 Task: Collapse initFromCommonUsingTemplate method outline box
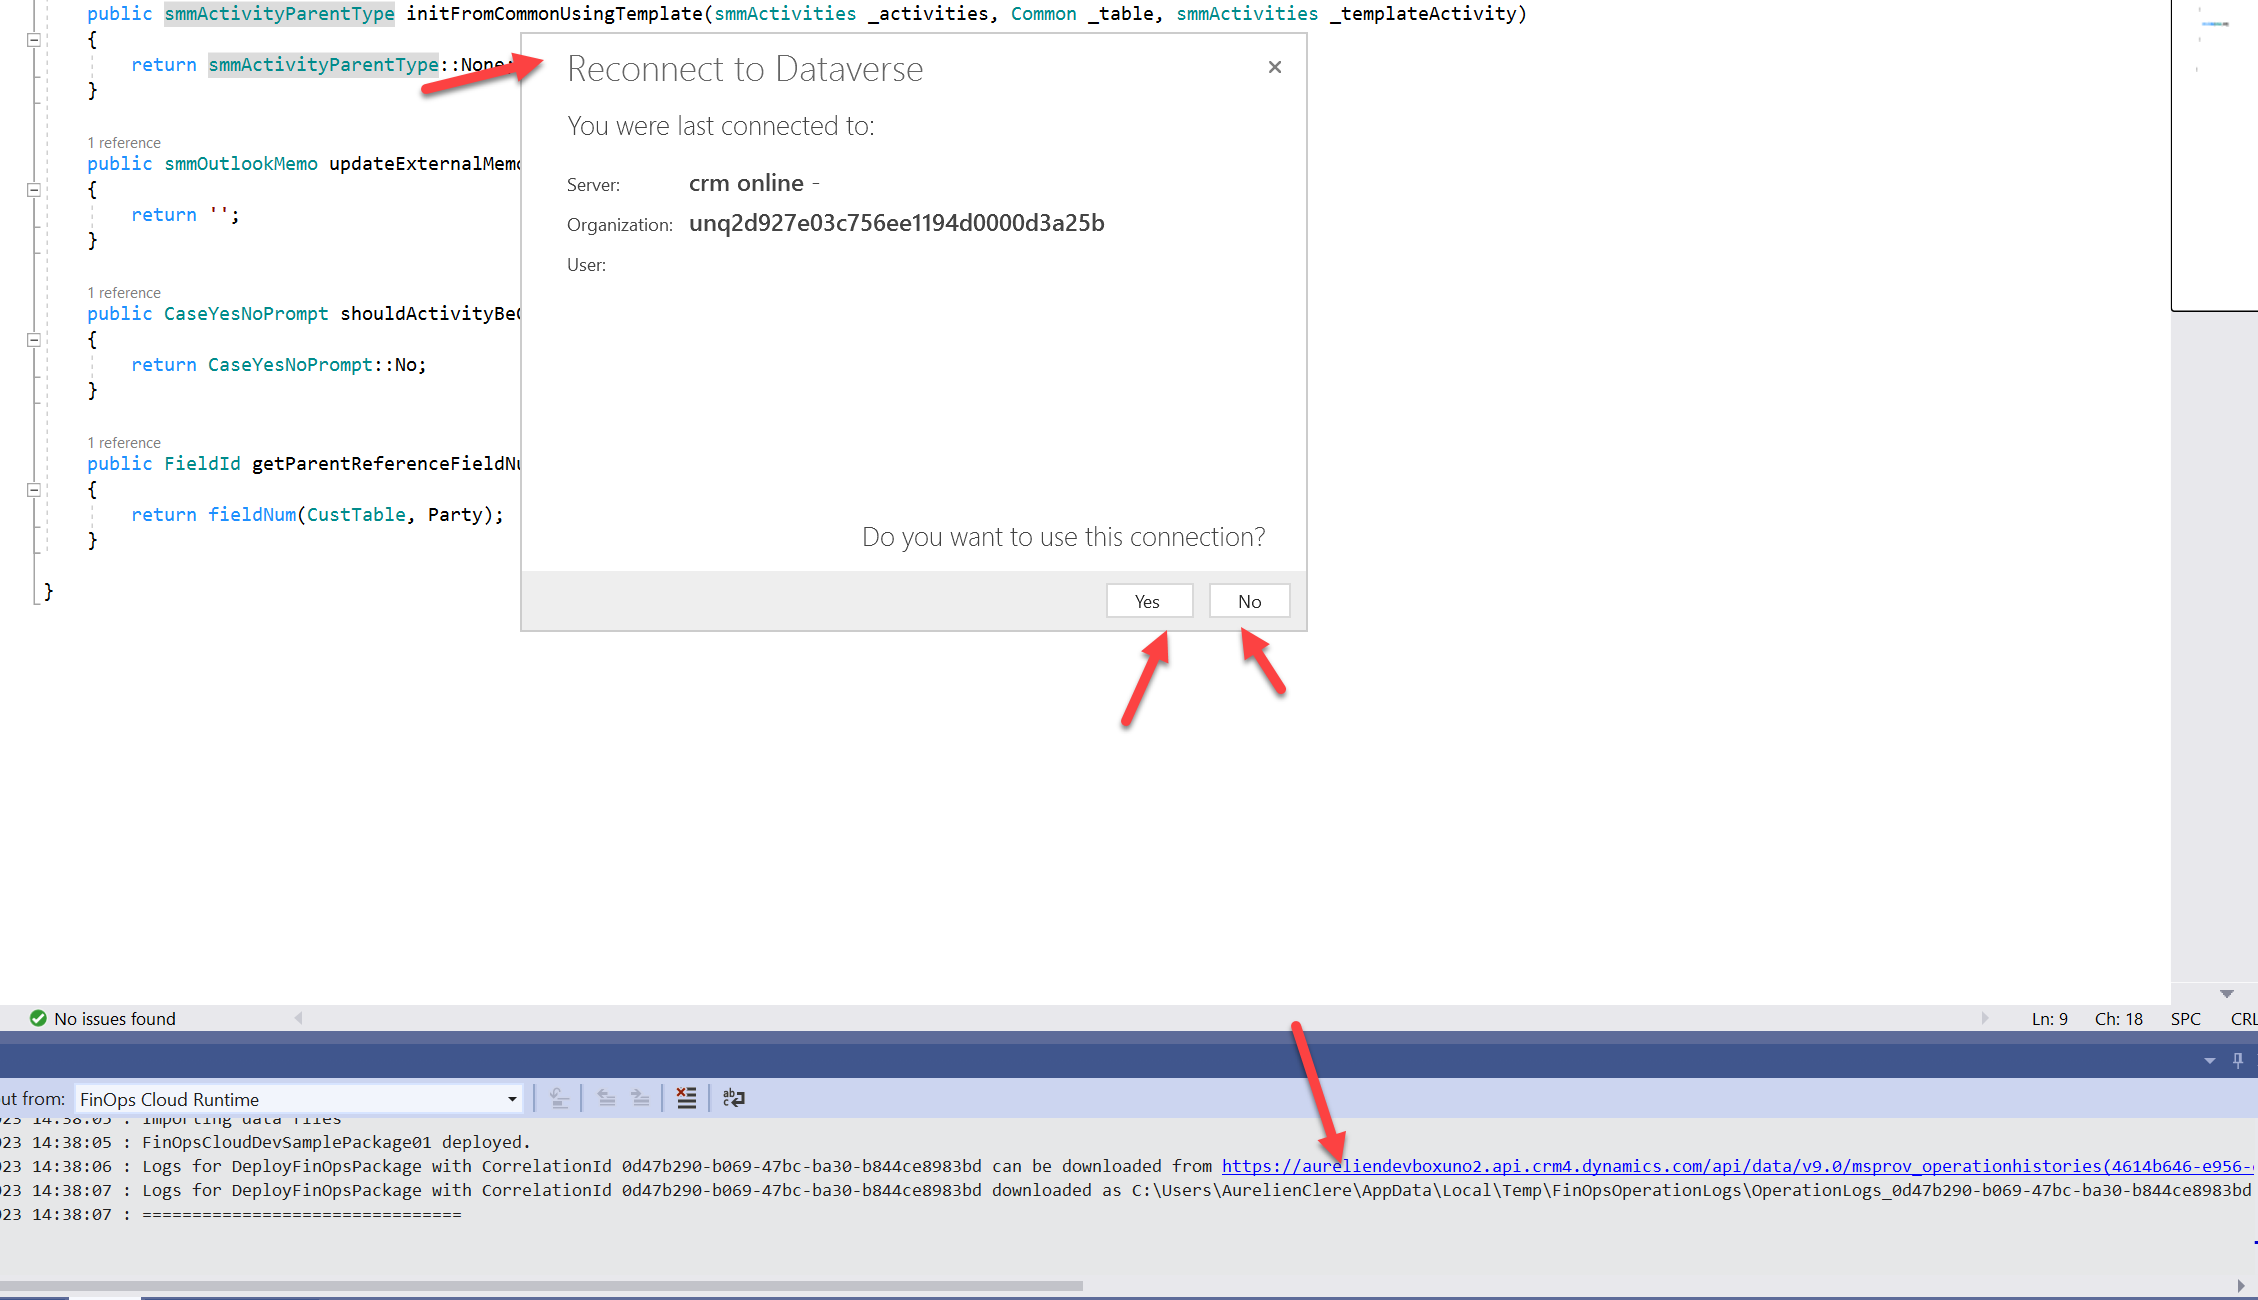point(34,40)
